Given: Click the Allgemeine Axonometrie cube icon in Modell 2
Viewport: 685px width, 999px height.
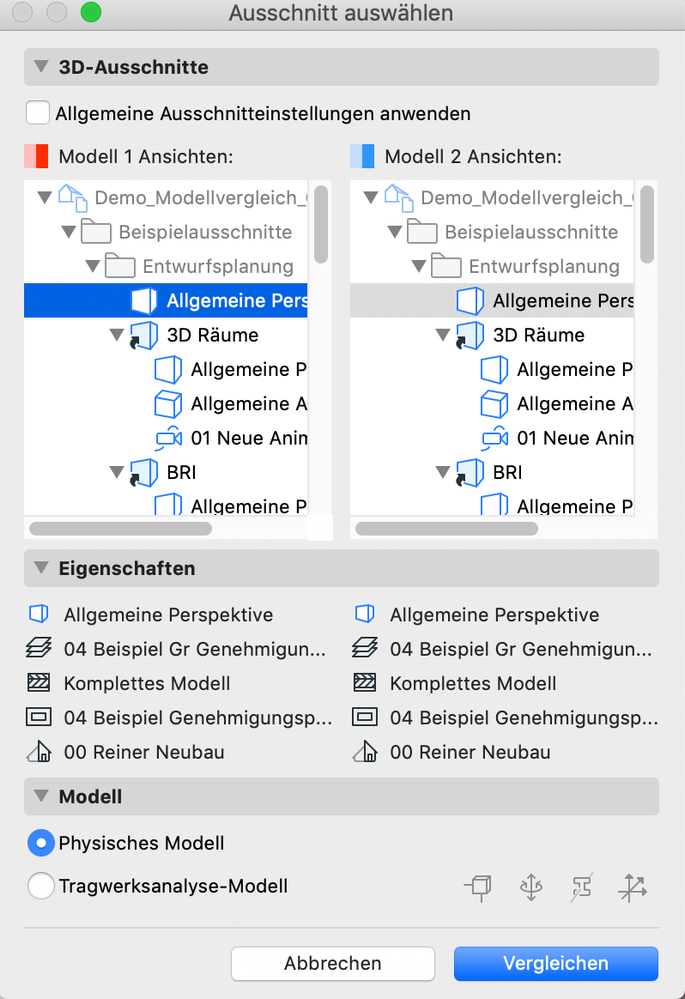Looking at the screenshot, I should coord(494,404).
